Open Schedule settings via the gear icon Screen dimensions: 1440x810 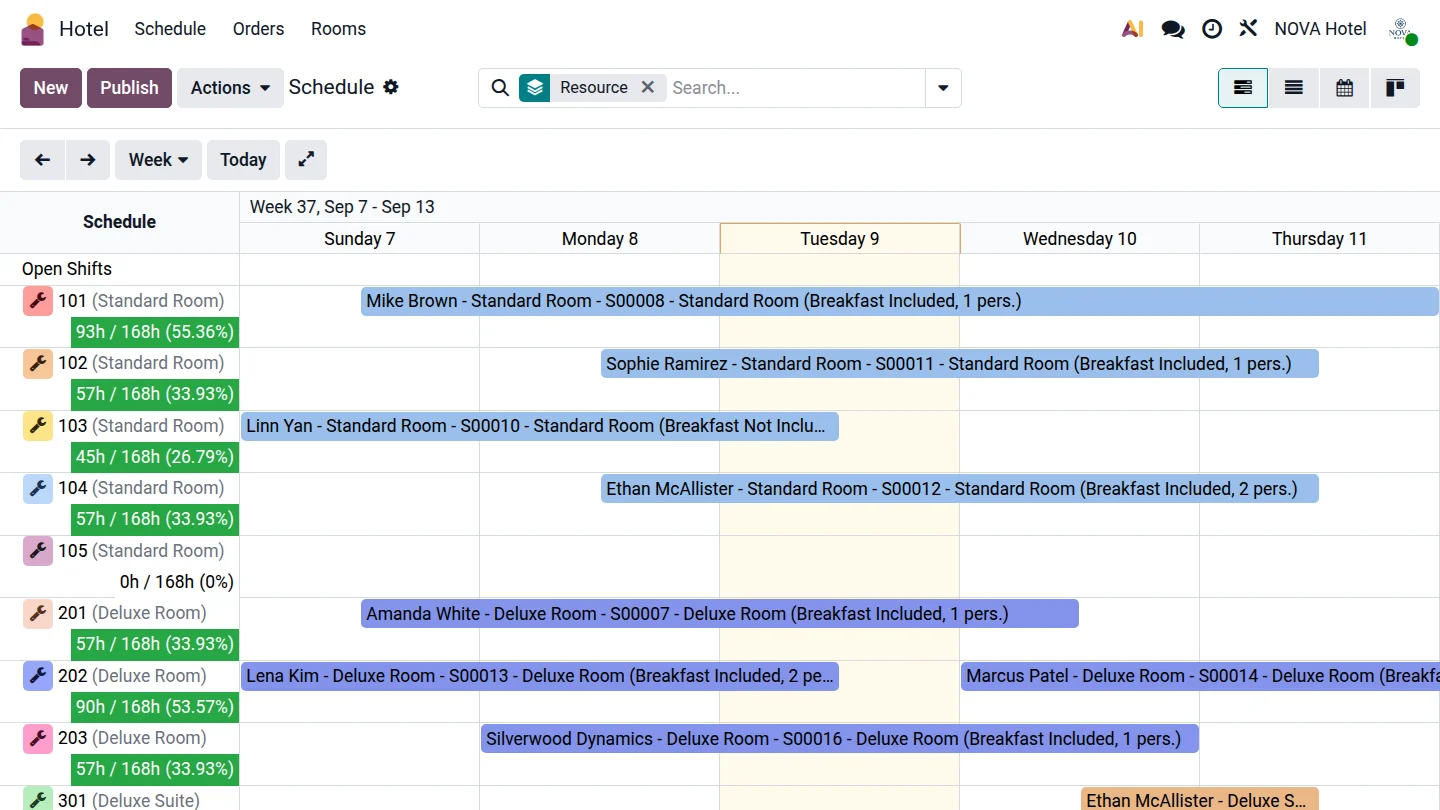click(390, 87)
